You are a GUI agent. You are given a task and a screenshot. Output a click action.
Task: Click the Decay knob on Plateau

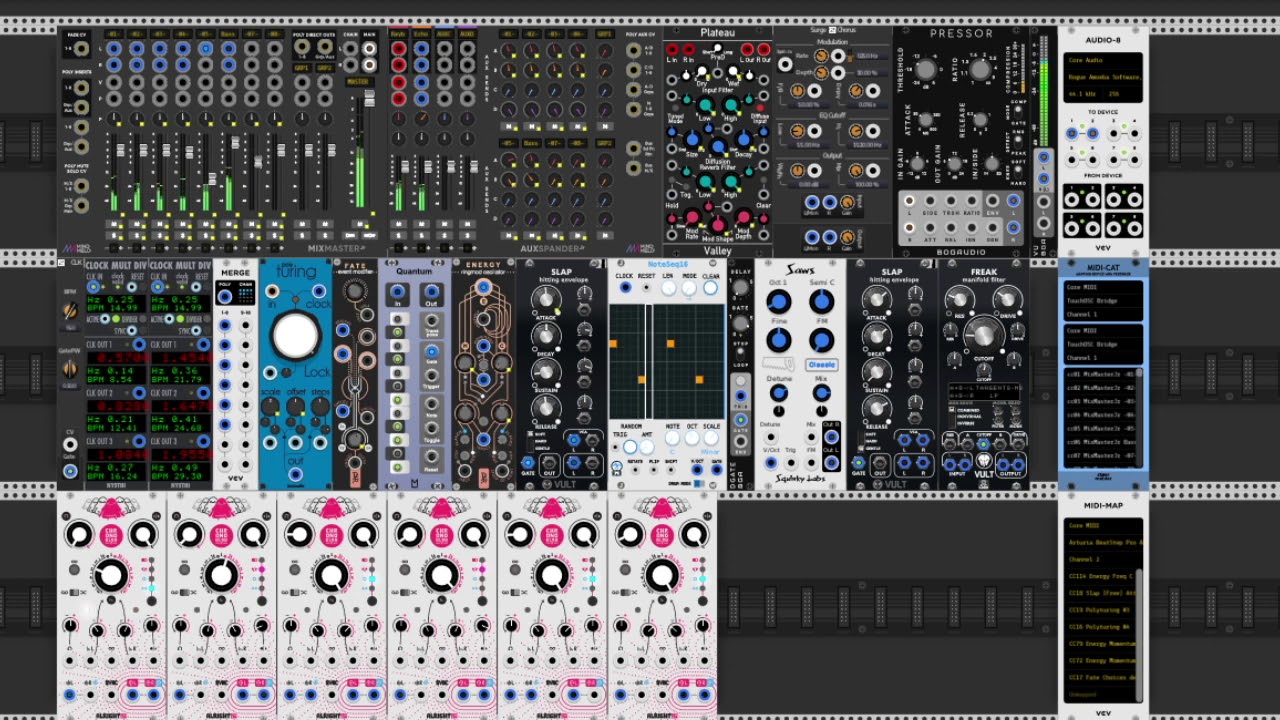coord(742,141)
